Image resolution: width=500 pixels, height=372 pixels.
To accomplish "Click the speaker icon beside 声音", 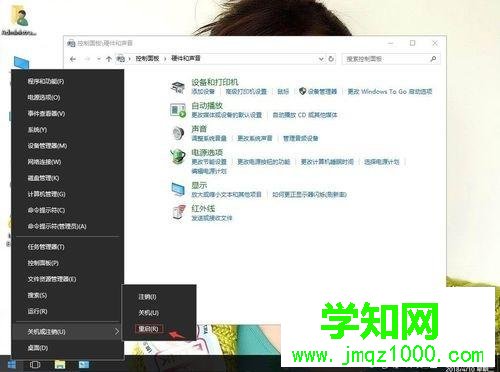I will point(178,133).
